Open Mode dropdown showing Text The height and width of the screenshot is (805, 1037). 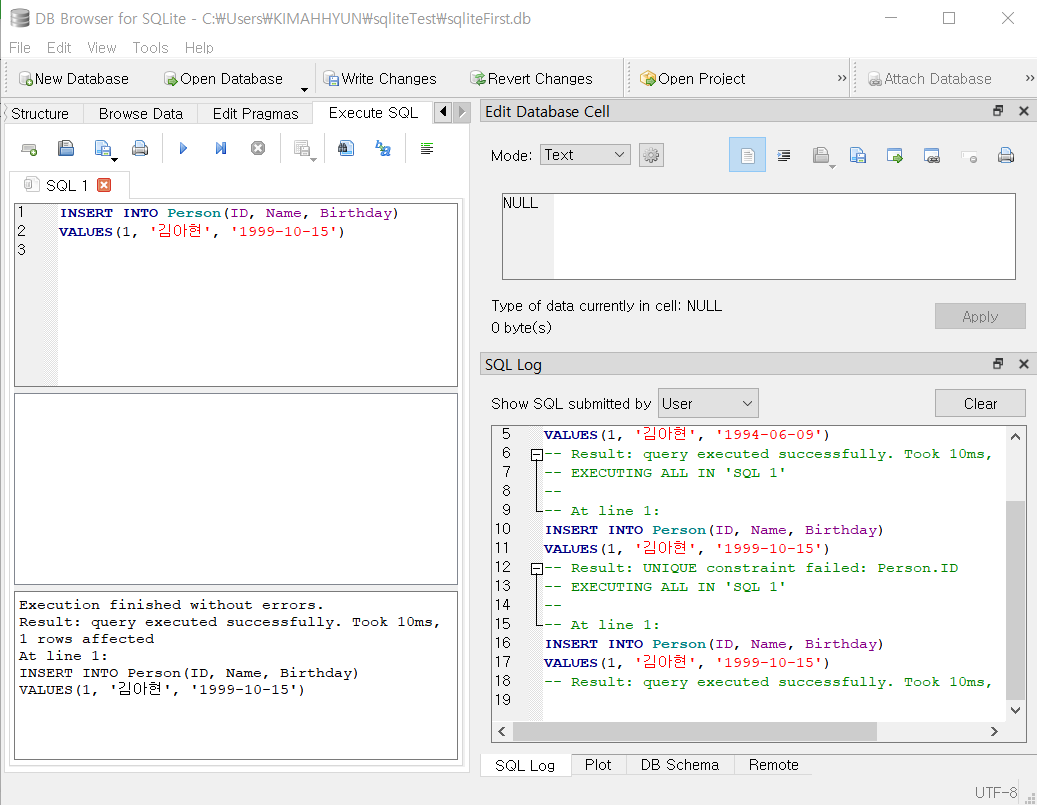click(x=585, y=155)
